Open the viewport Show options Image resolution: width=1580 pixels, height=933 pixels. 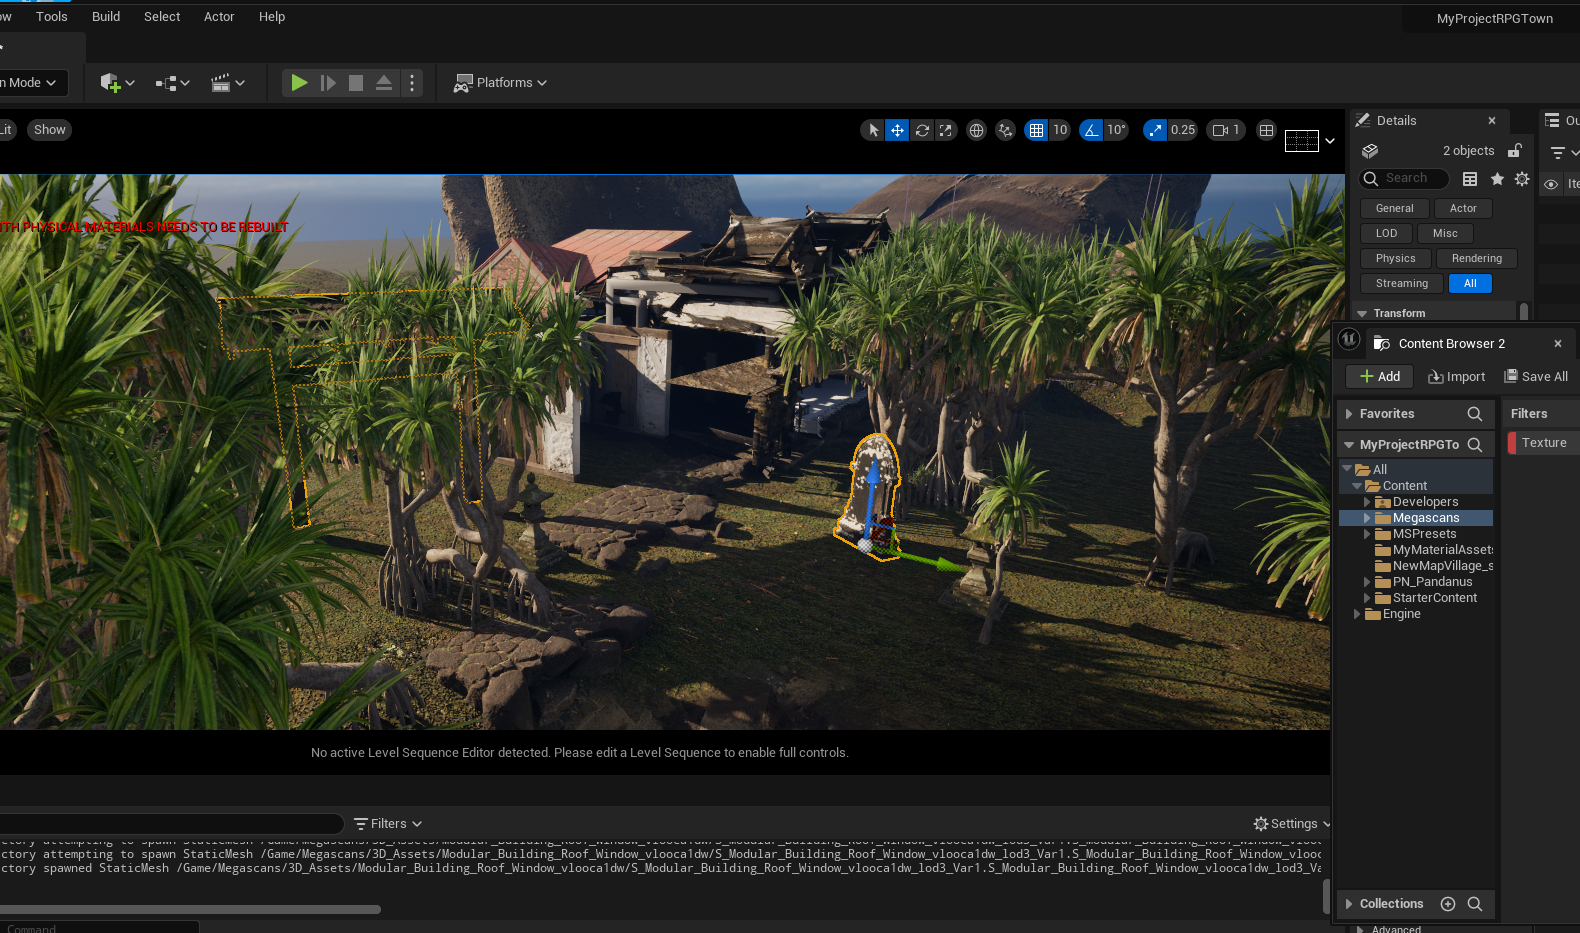49,130
